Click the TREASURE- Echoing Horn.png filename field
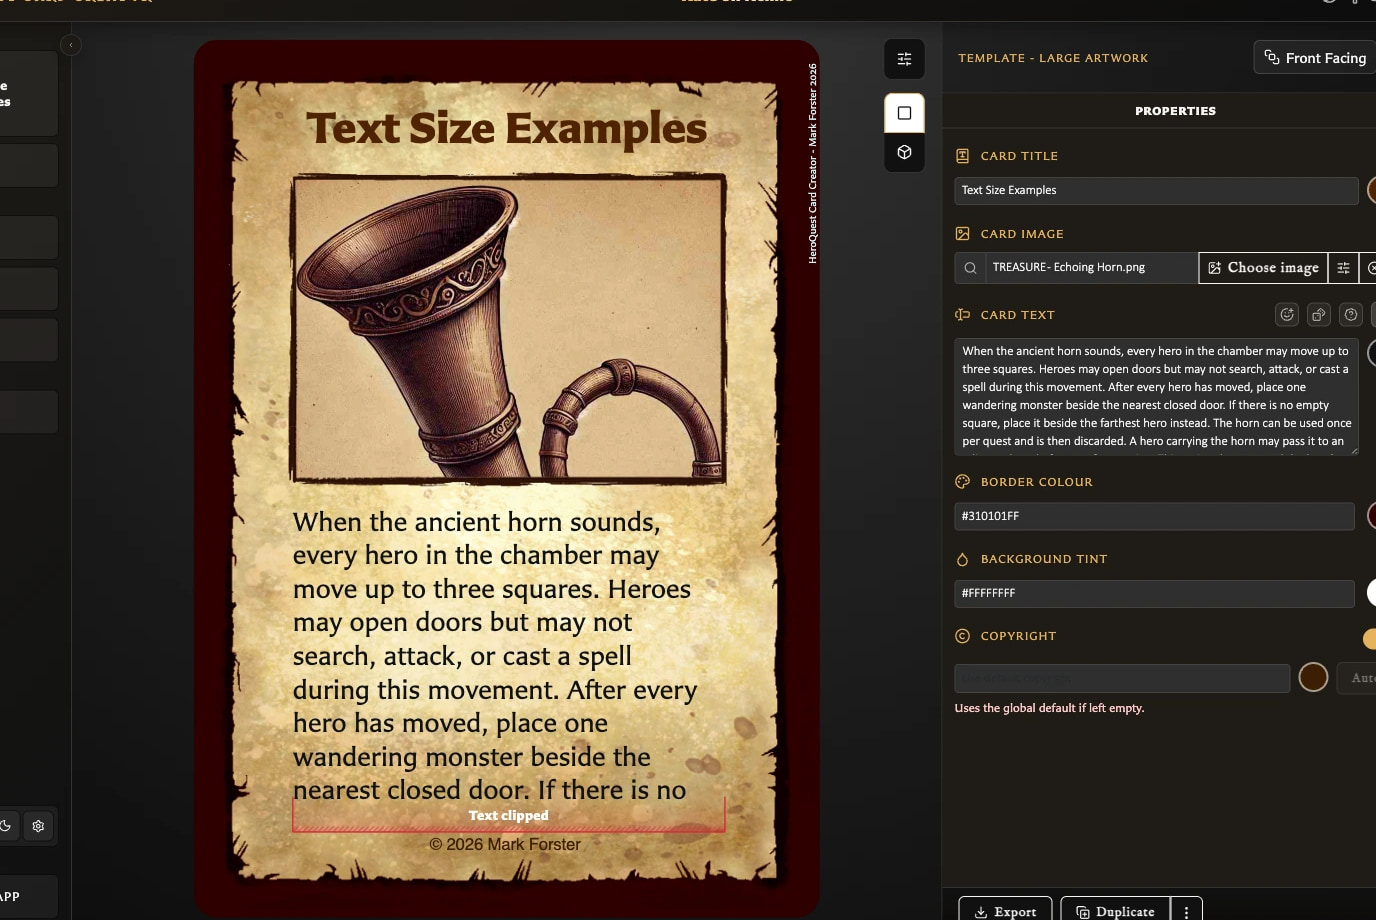The width and height of the screenshot is (1376, 920). coord(1091,268)
